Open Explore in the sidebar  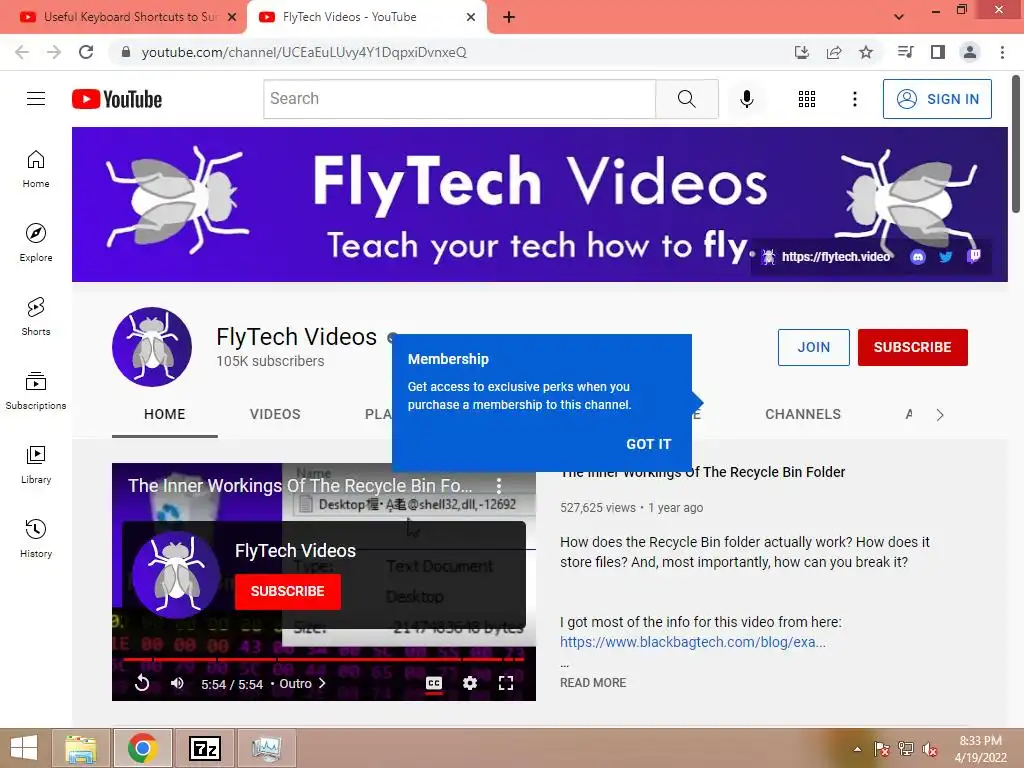(36, 243)
